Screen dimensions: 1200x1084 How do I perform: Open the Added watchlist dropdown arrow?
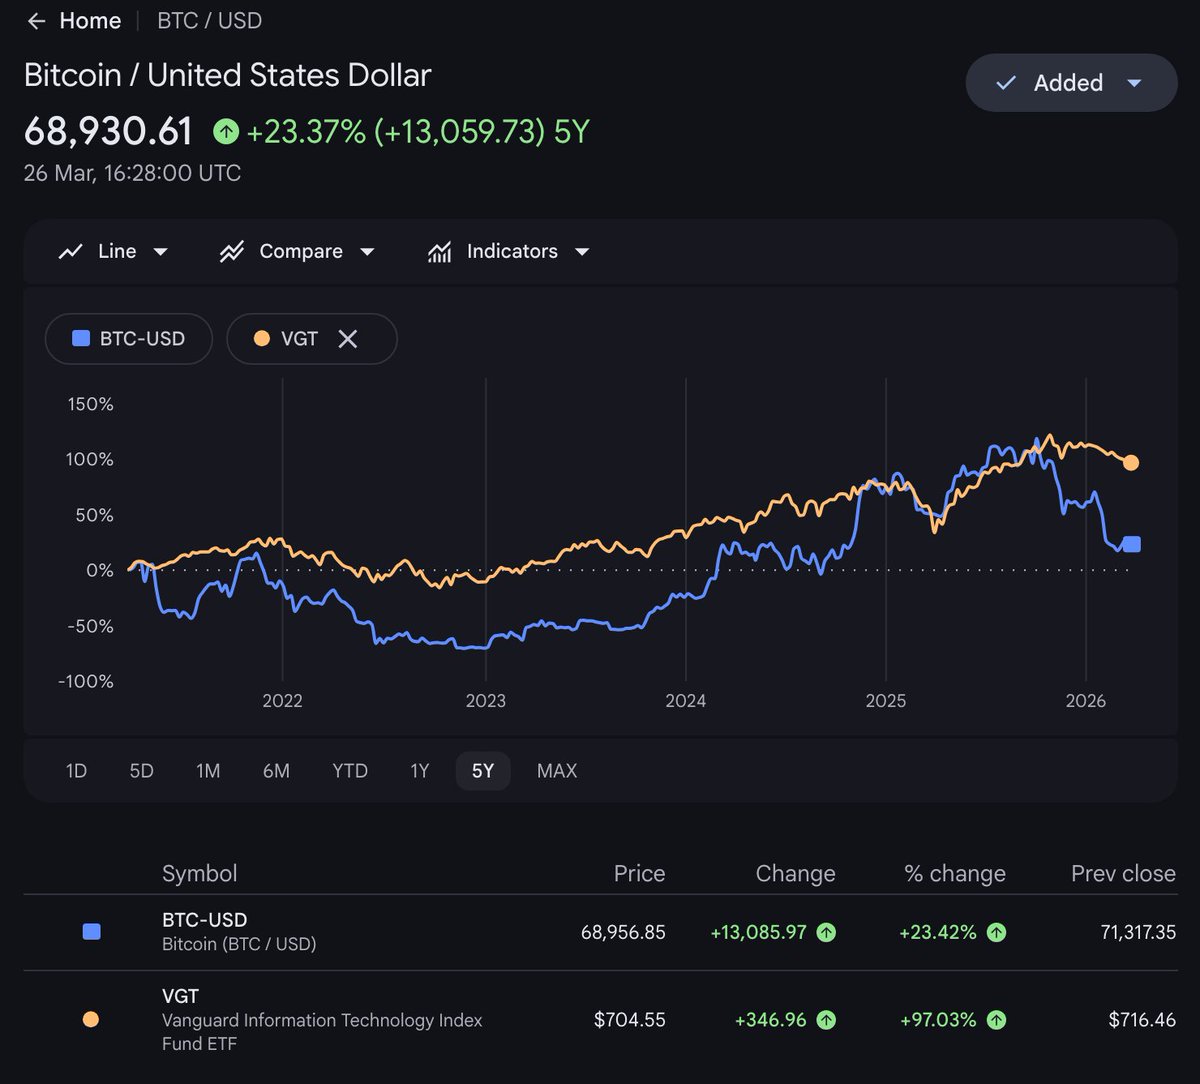[1134, 83]
